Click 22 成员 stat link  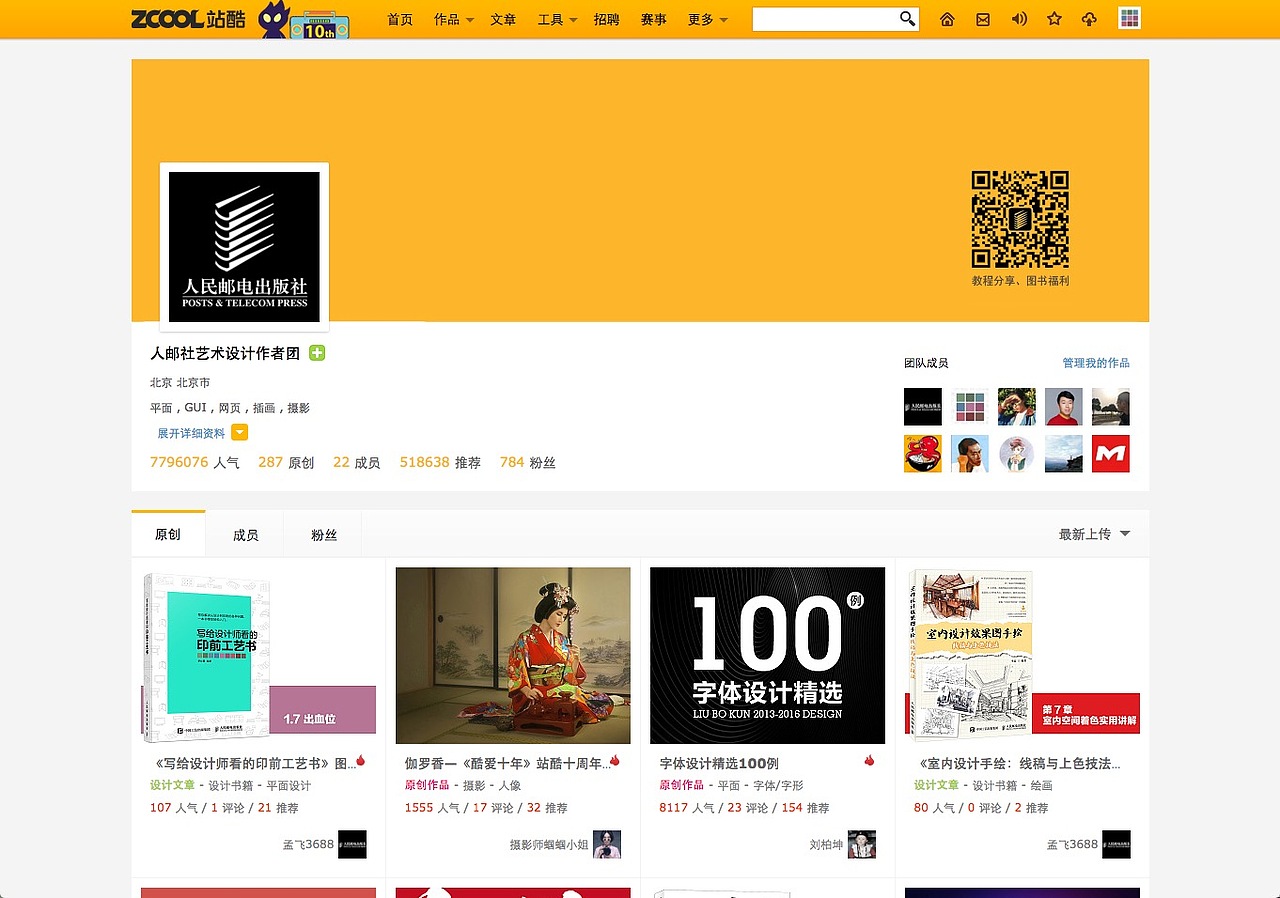pos(357,462)
